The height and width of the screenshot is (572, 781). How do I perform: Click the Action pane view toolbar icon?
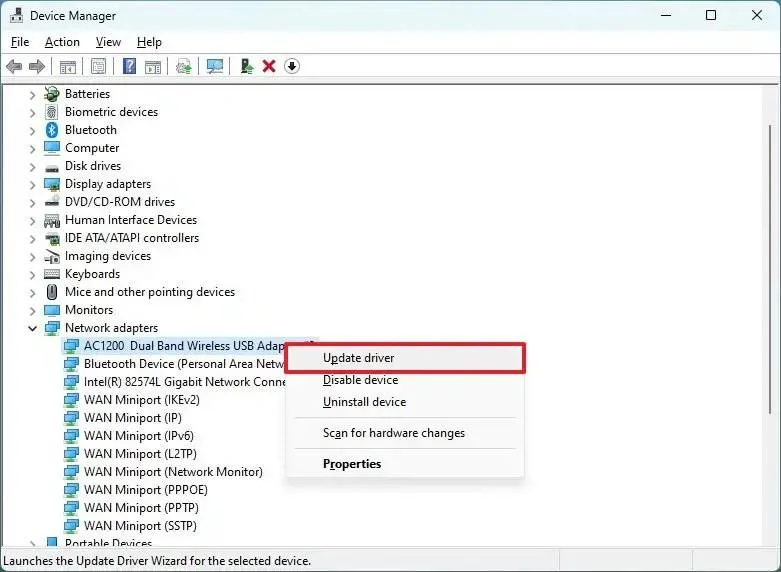pyautogui.click(x=153, y=66)
